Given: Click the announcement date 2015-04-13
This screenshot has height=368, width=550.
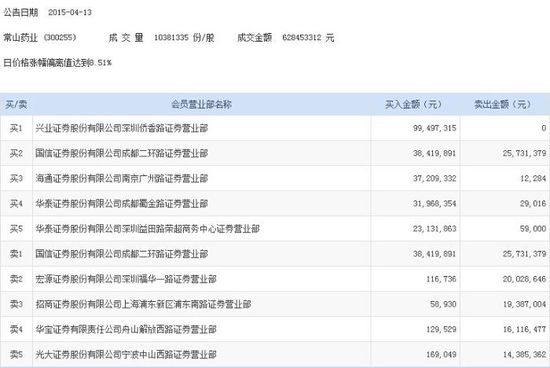Looking at the screenshot, I should (70, 12).
